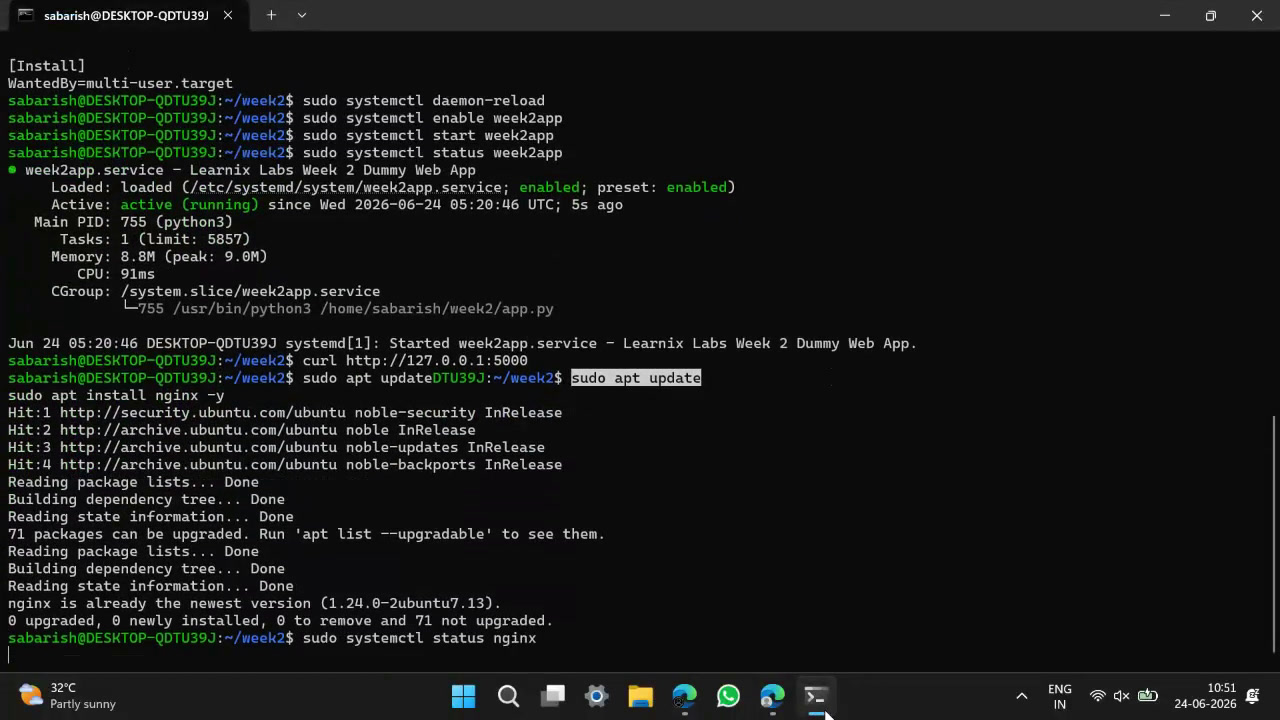This screenshot has height=720, width=1280.
Task: Click 'Hit:1' noble-security InRelease line
Action: tap(285, 412)
